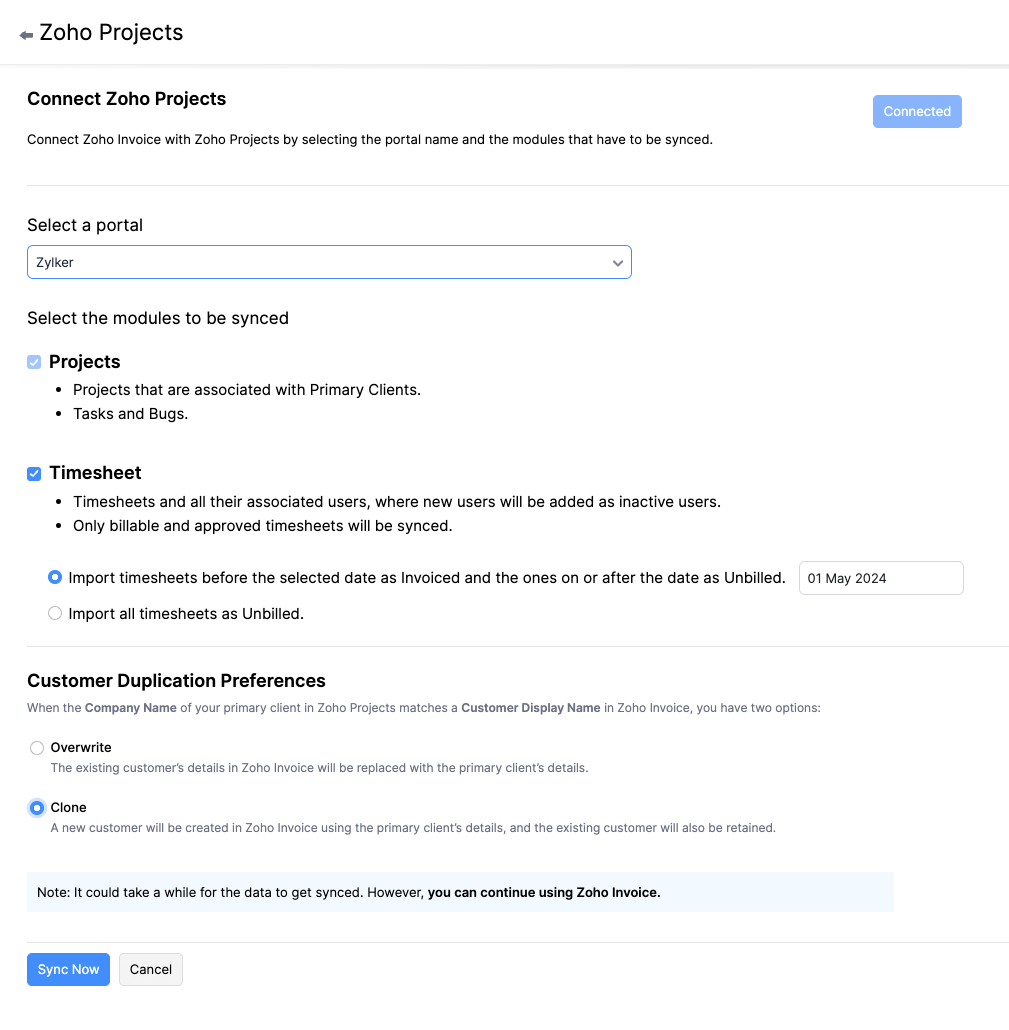Go back using the arrow icon
This screenshot has width=1009, height=1030.
26,35
